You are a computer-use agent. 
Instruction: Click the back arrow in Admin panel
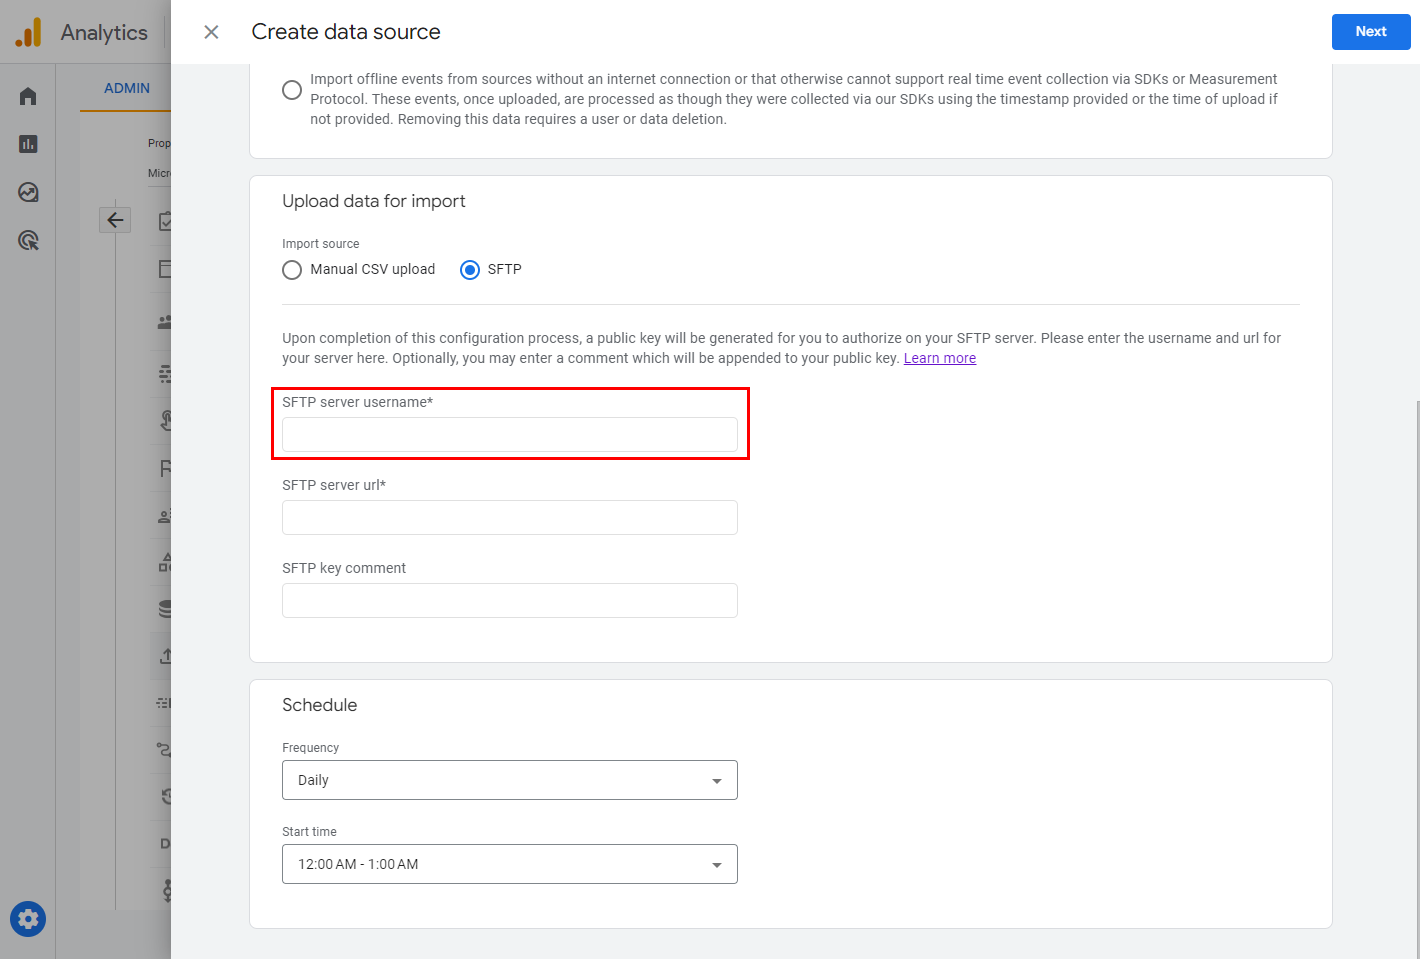115,220
